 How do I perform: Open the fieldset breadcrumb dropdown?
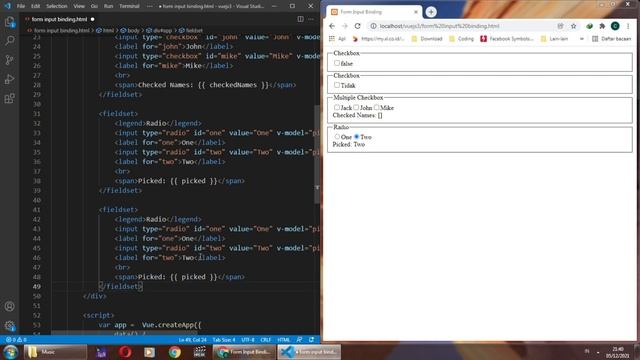tap(191, 30)
